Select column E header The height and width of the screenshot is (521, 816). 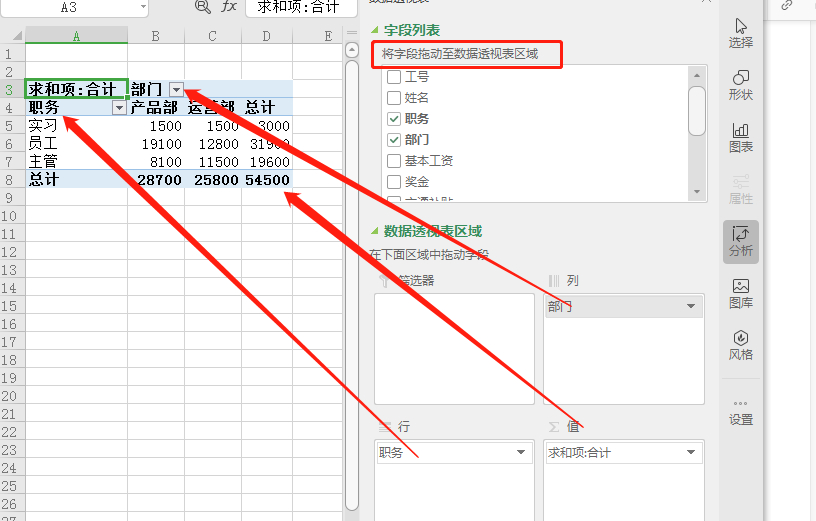click(x=317, y=36)
